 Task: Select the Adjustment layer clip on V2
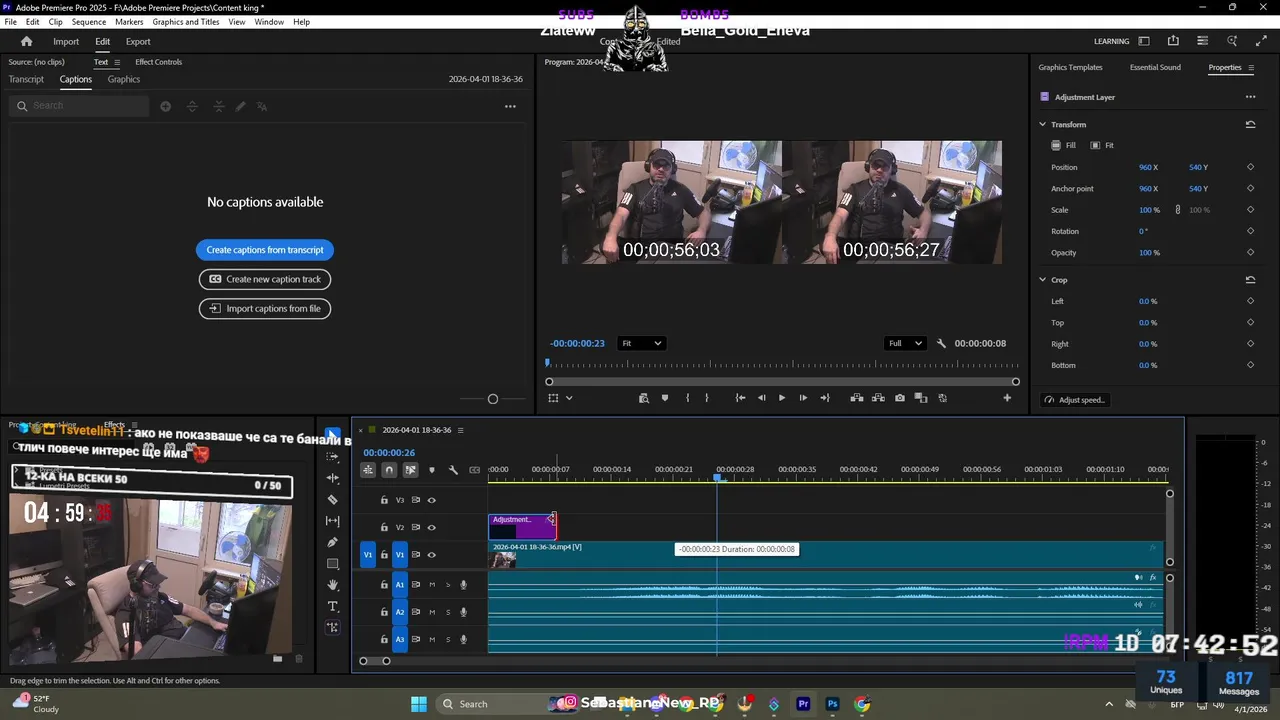pos(521,526)
